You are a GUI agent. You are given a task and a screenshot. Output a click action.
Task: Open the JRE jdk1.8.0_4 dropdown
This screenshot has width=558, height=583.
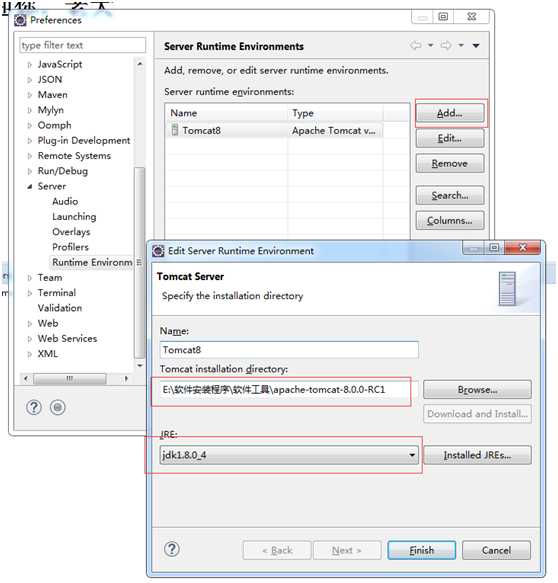[x=289, y=455]
